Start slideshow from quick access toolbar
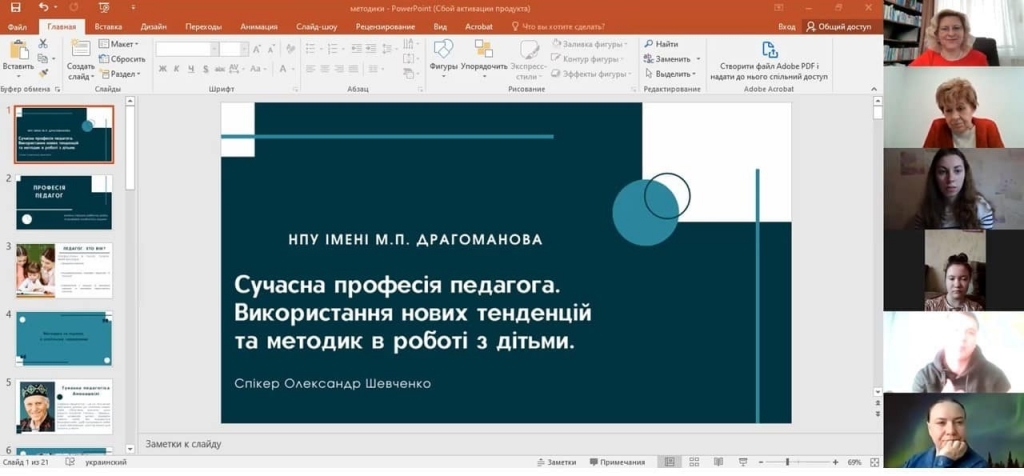Screen dimensions: 1024x476 pos(104,8)
